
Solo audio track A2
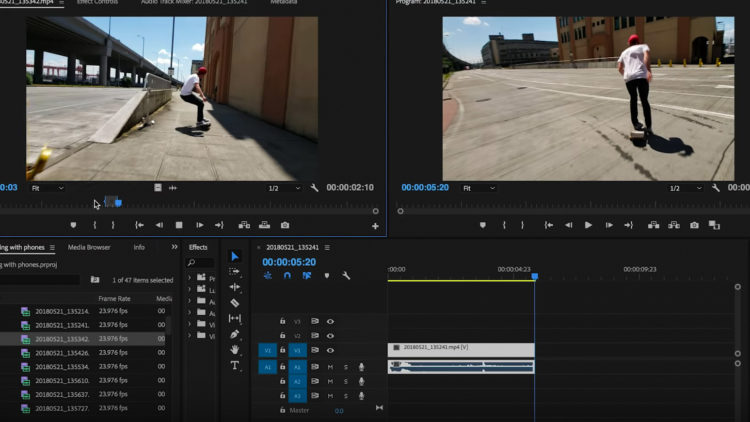[x=346, y=381]
